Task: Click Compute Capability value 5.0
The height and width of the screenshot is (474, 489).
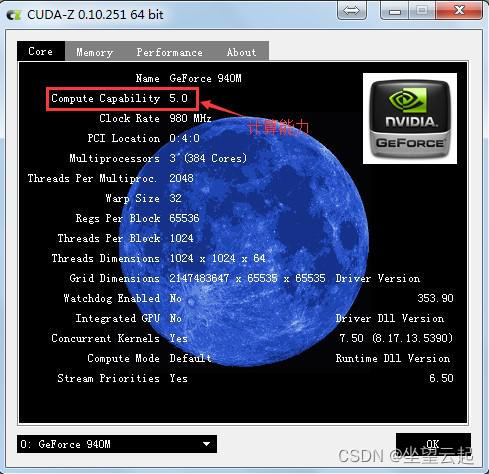Action: [x=178, y=98]
